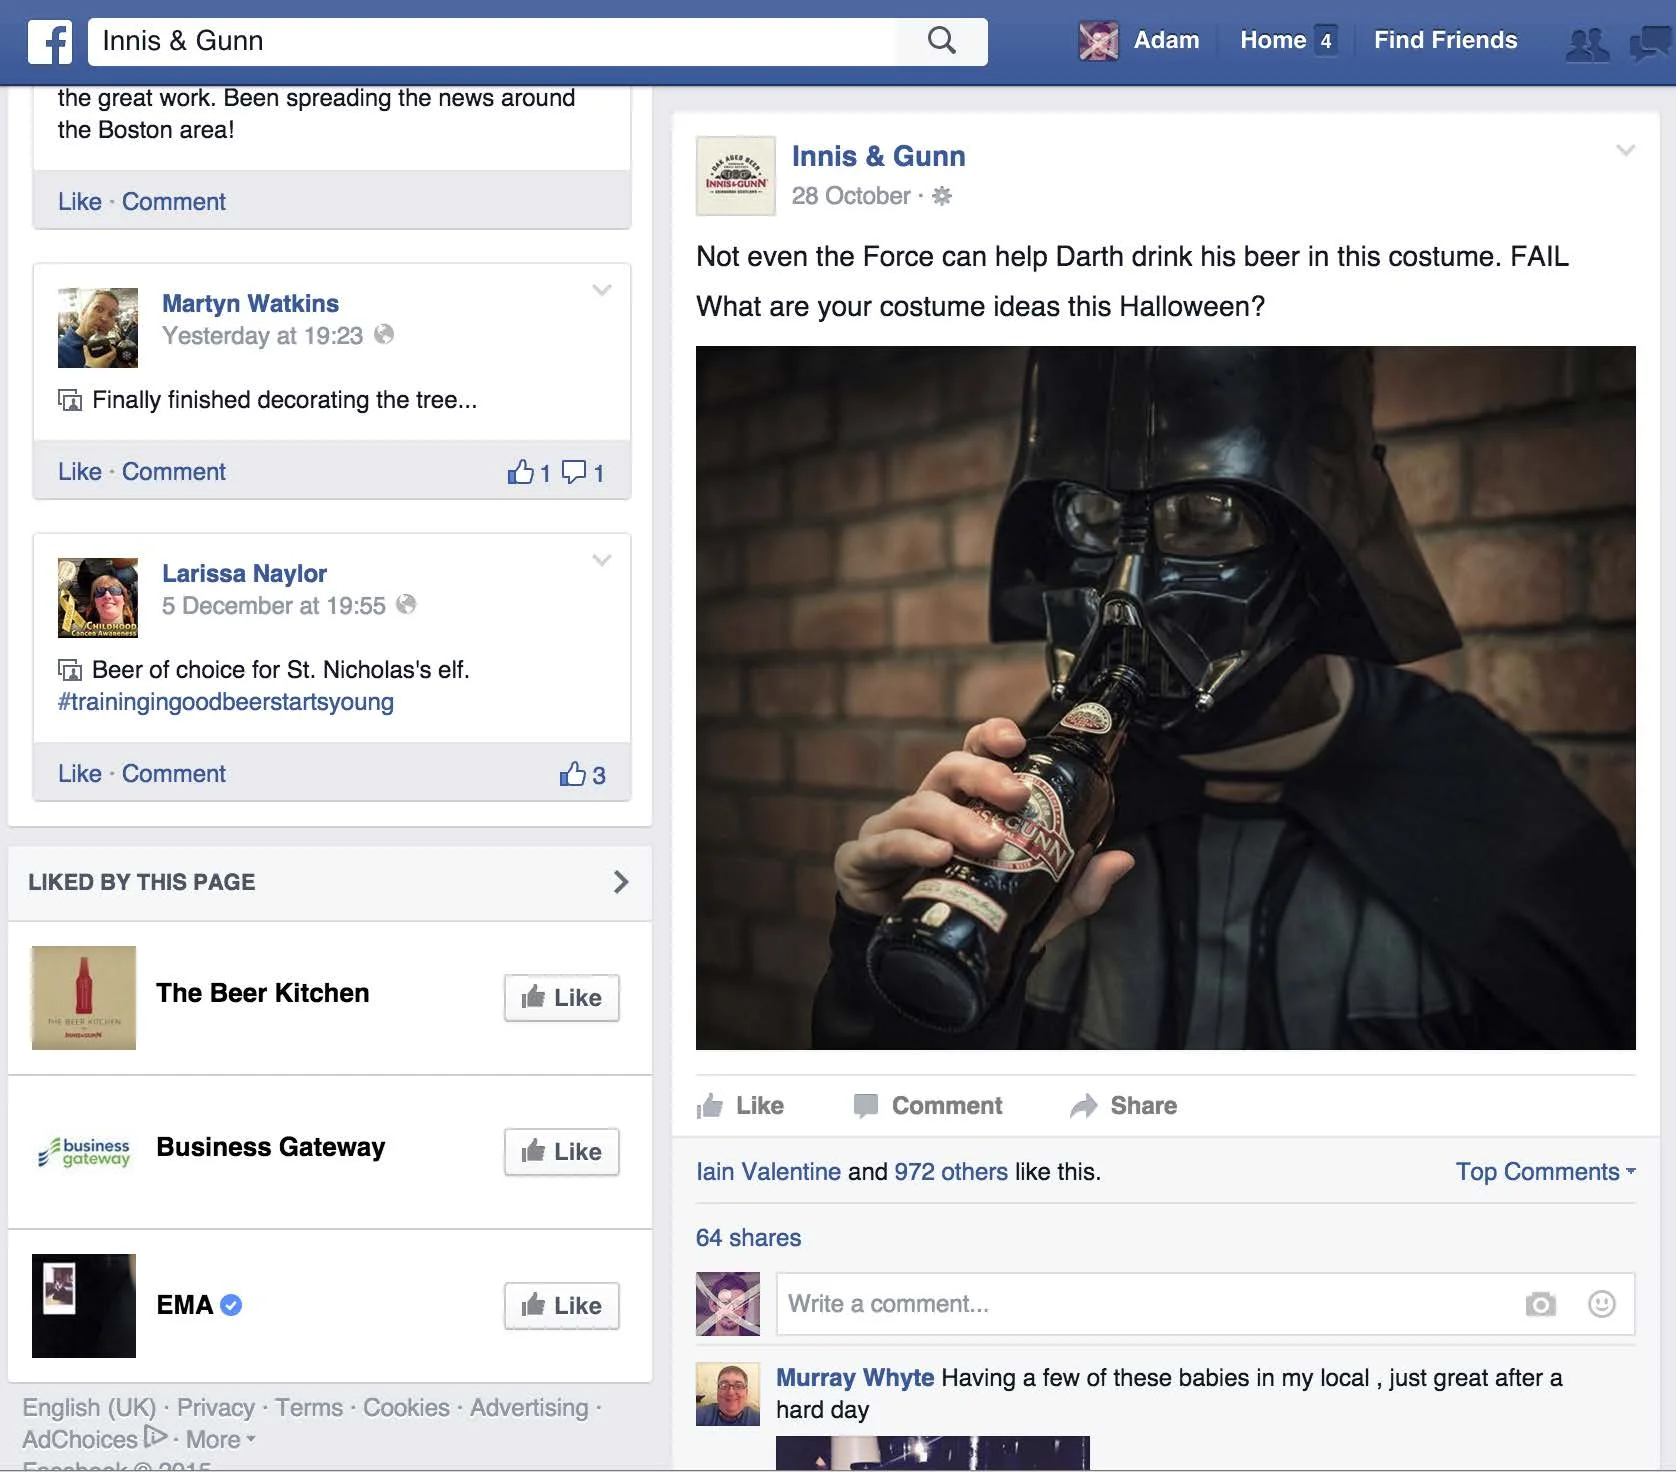Image resolution: width=1676 pixels, height=1472 pixels.
Task: Click the Privacy footer link
Action: click(x=216, y=1407)
